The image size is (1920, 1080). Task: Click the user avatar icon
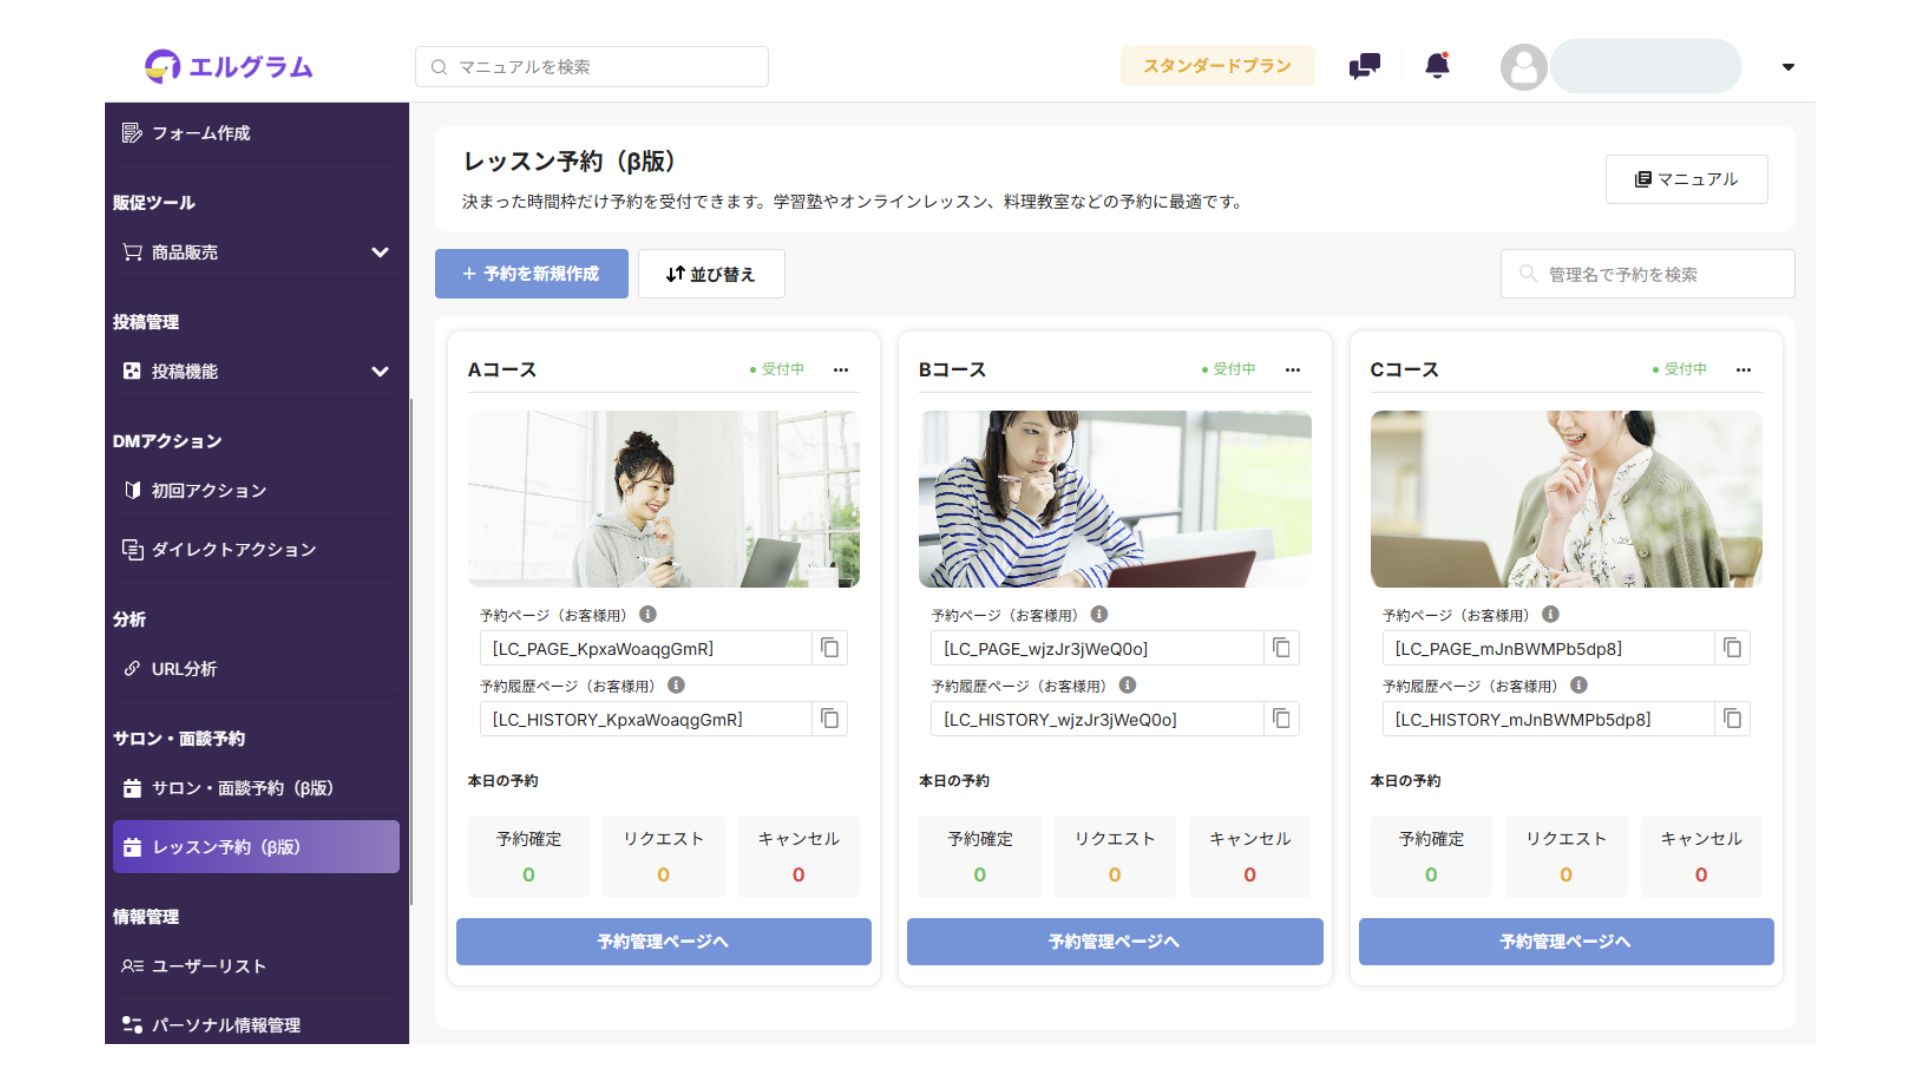point(1523,67)
